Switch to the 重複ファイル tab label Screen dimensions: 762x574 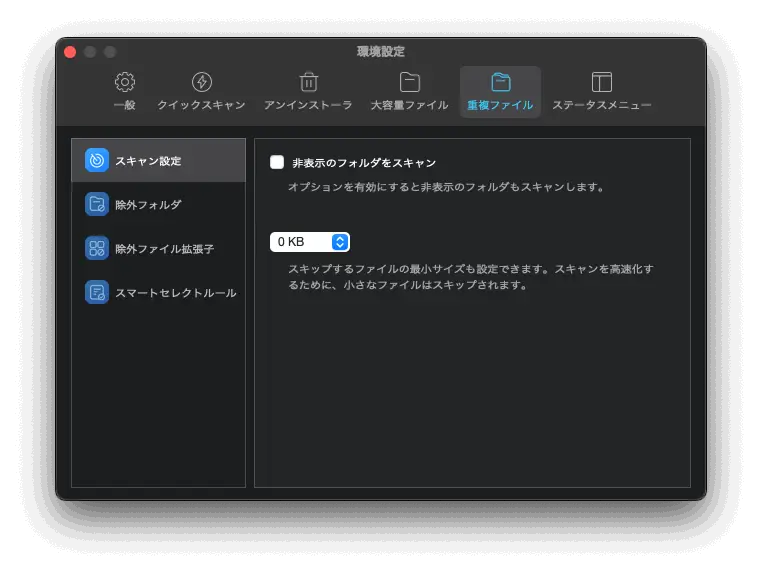click(500, 105)
